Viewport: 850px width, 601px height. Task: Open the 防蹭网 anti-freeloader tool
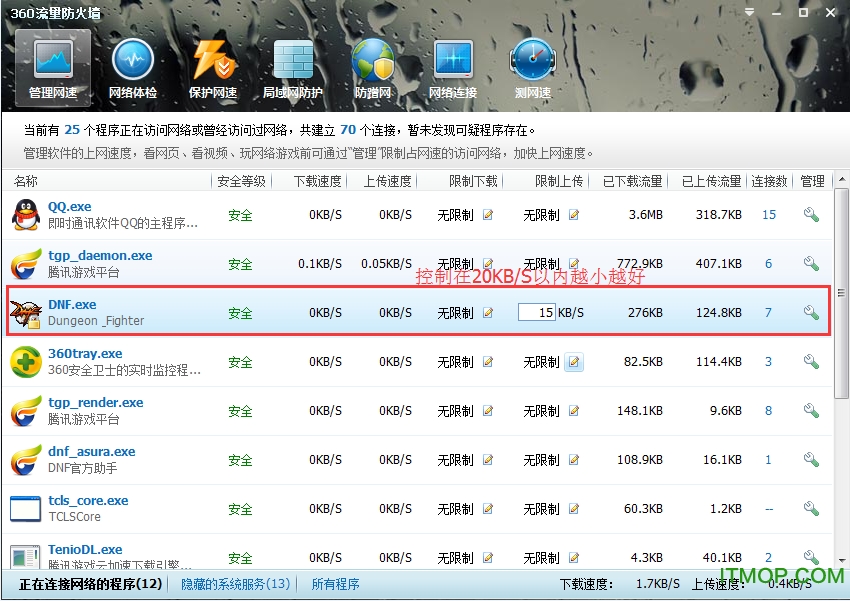pyautogui.click(x=372, y=68)
